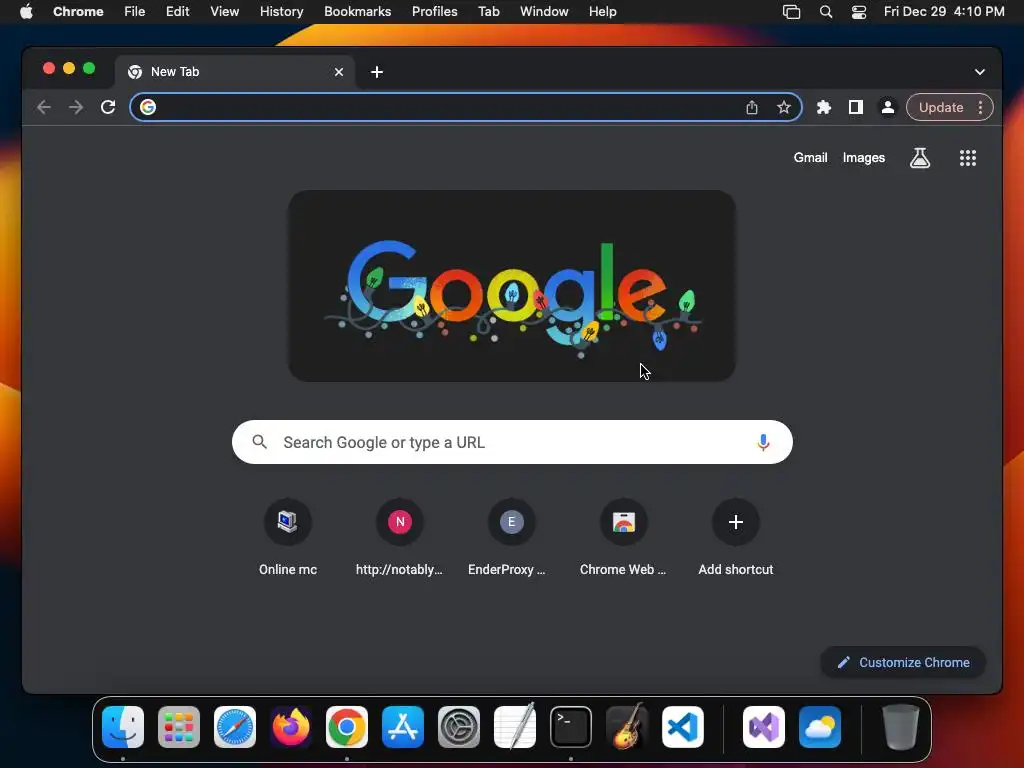Start voice search with microphone
The width and height of the screenshot is (1024, 768).
(763, 442)
